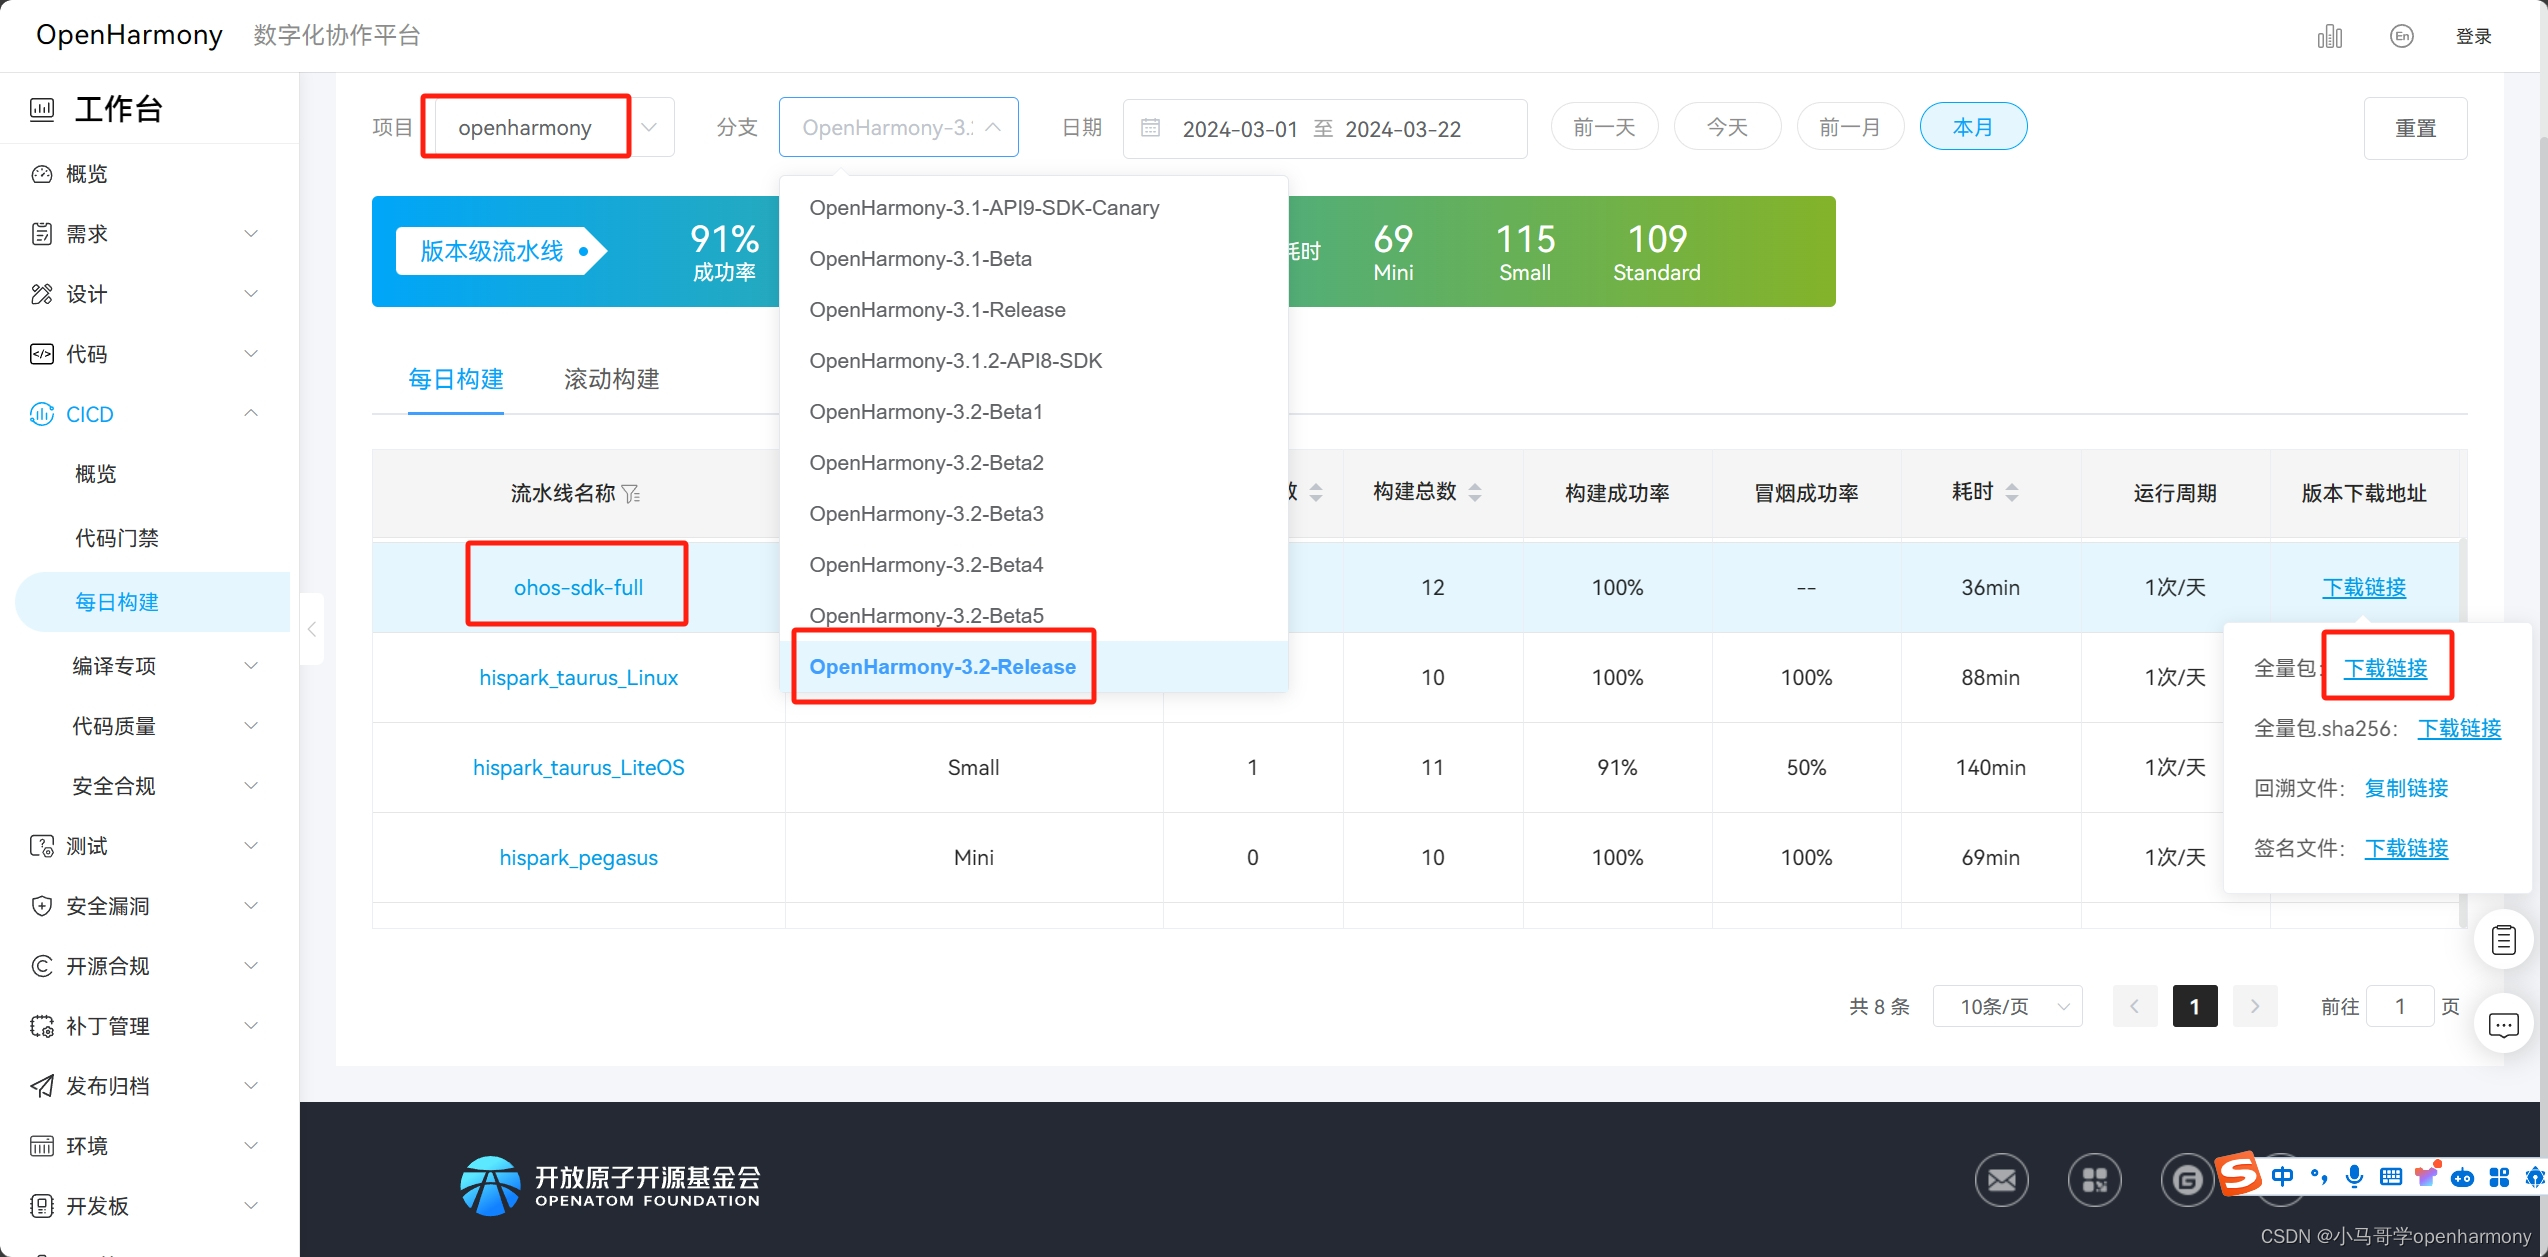Switch to the 滚动构建 tab
Image resolution: width=2548 pixels, height=1257 pixels.
611,379
